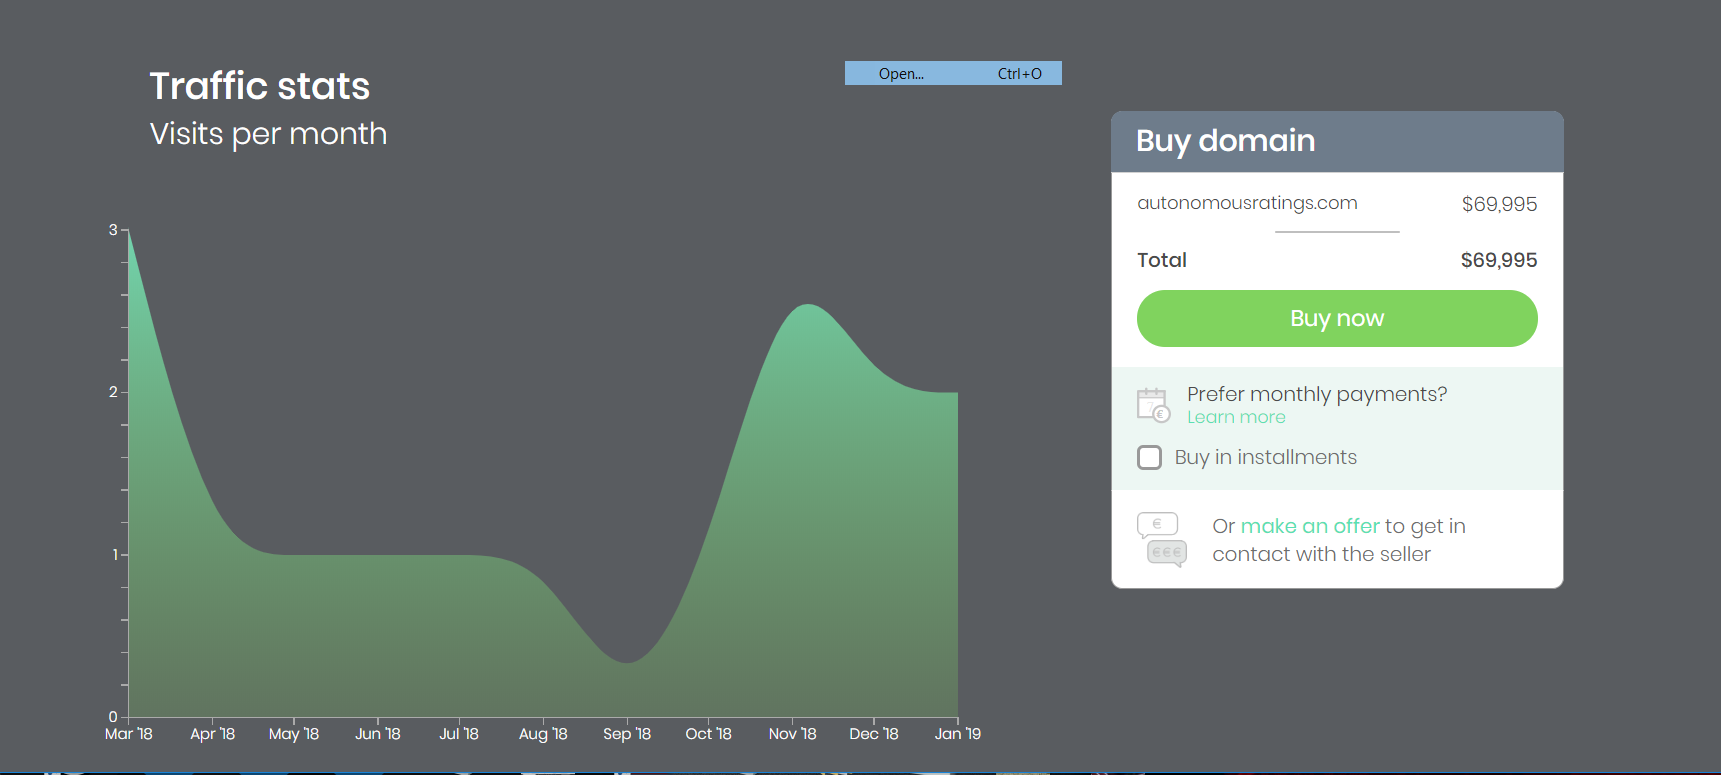1721x775 pixels.
Task: Open the Learn more link
Action: [1236, 417]
